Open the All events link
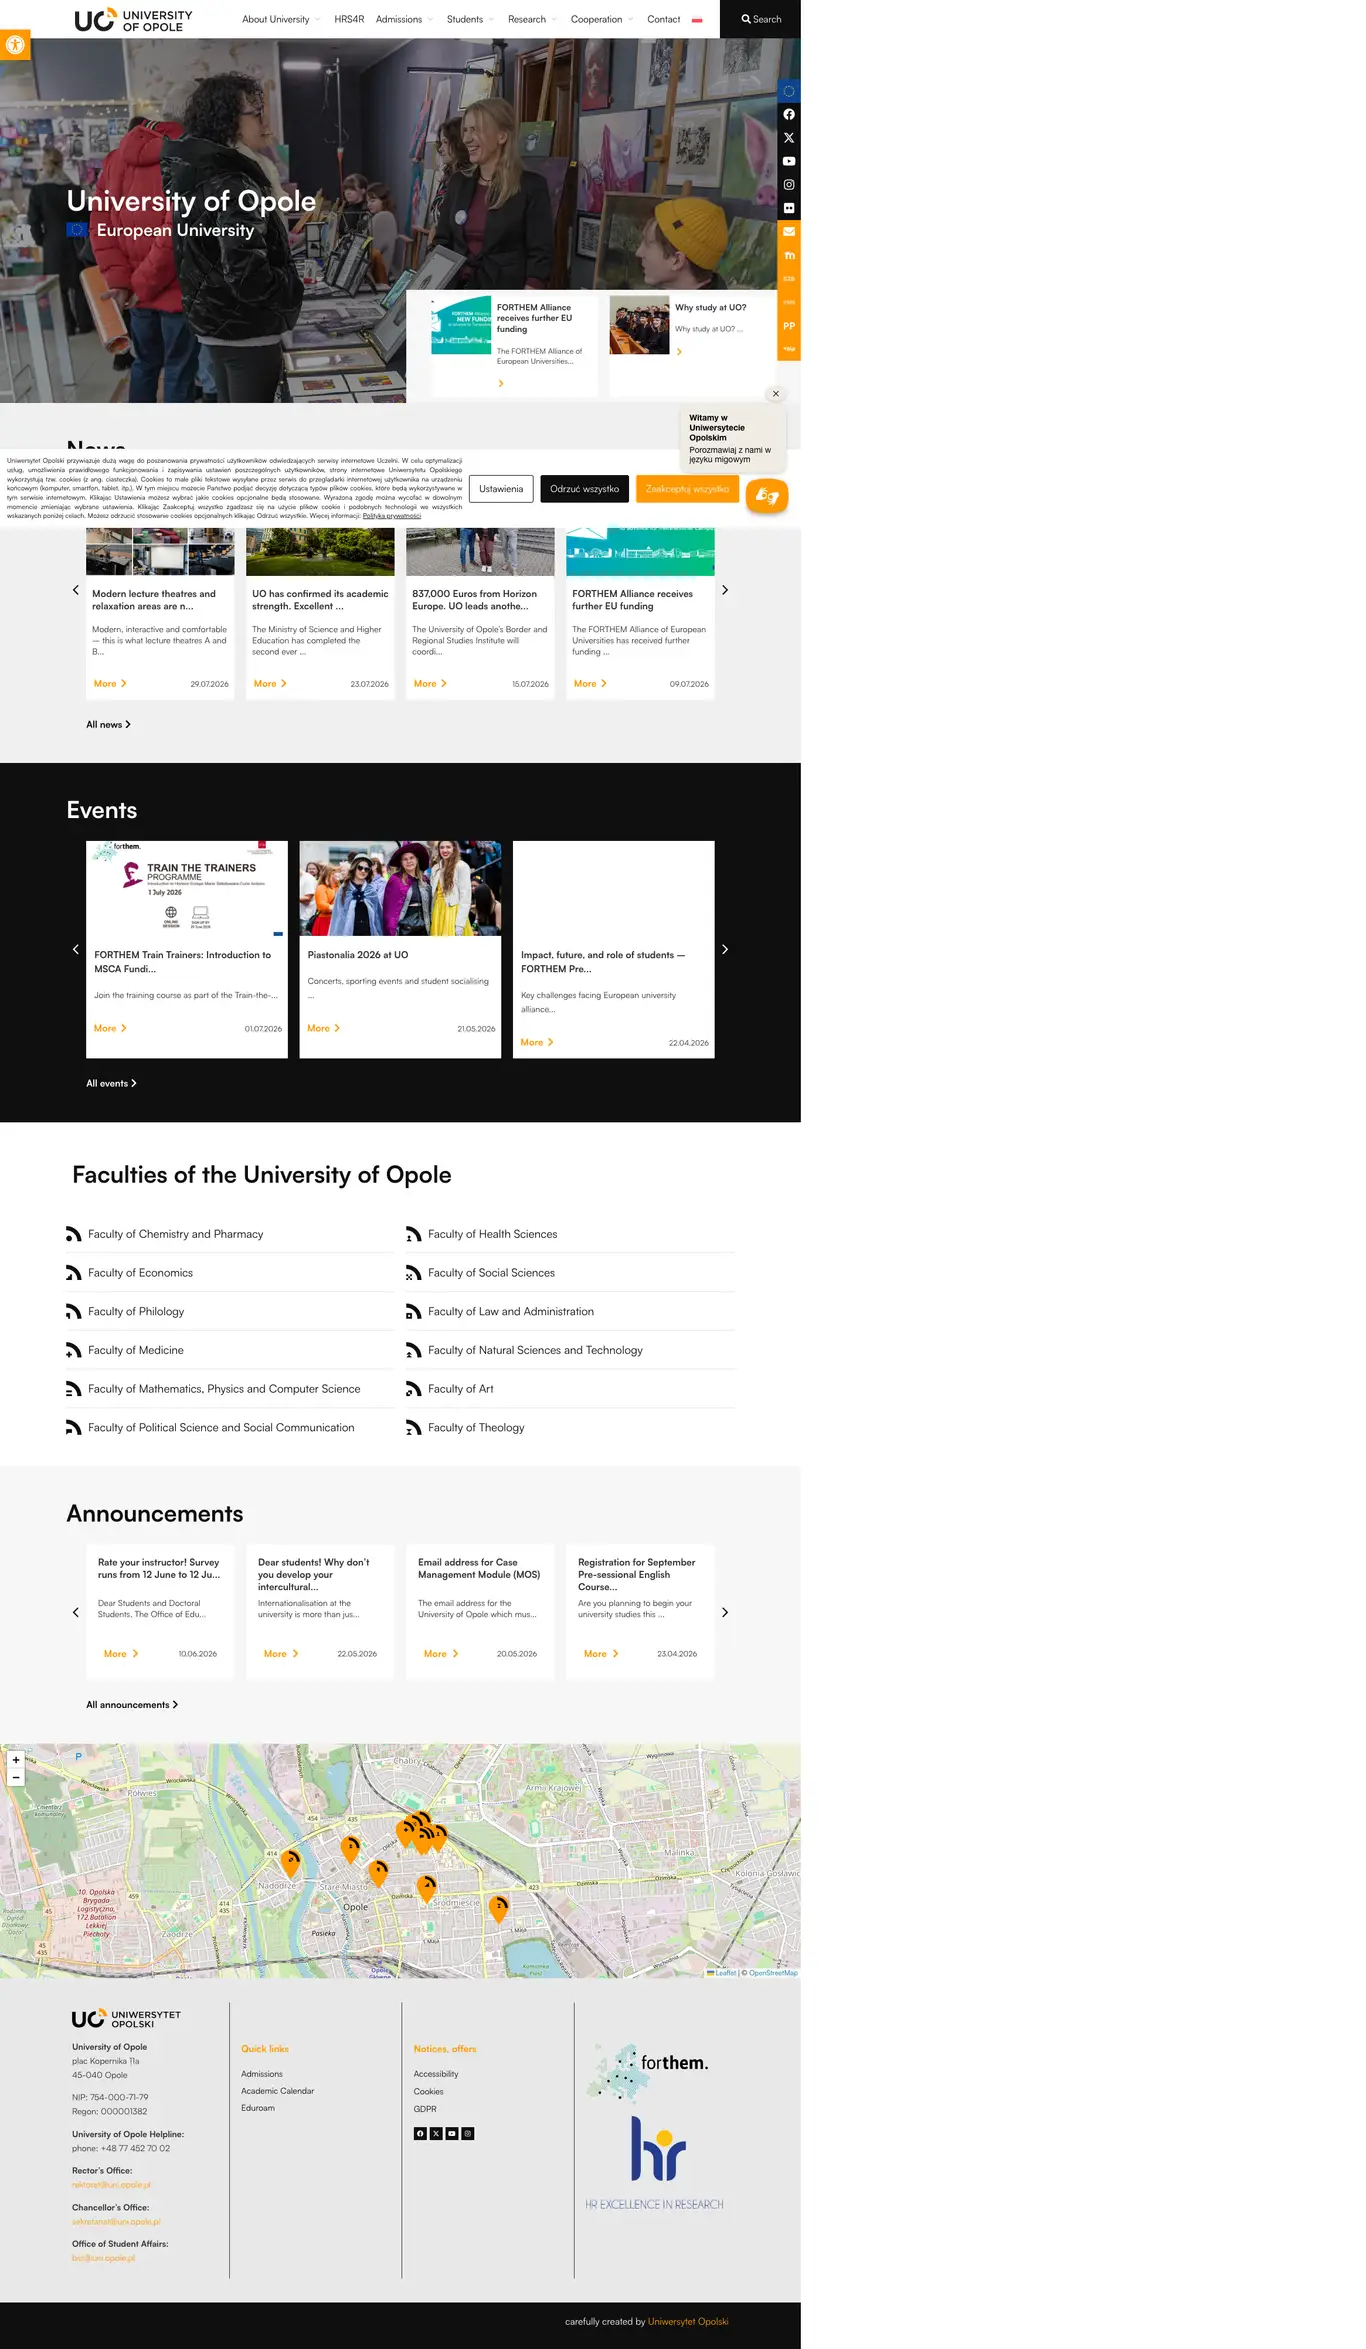 (111, 1083)
